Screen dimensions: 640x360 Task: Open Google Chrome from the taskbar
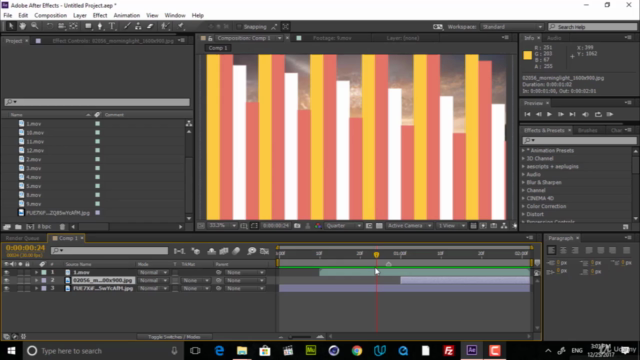pyautogui.click(x=357, y=351)
